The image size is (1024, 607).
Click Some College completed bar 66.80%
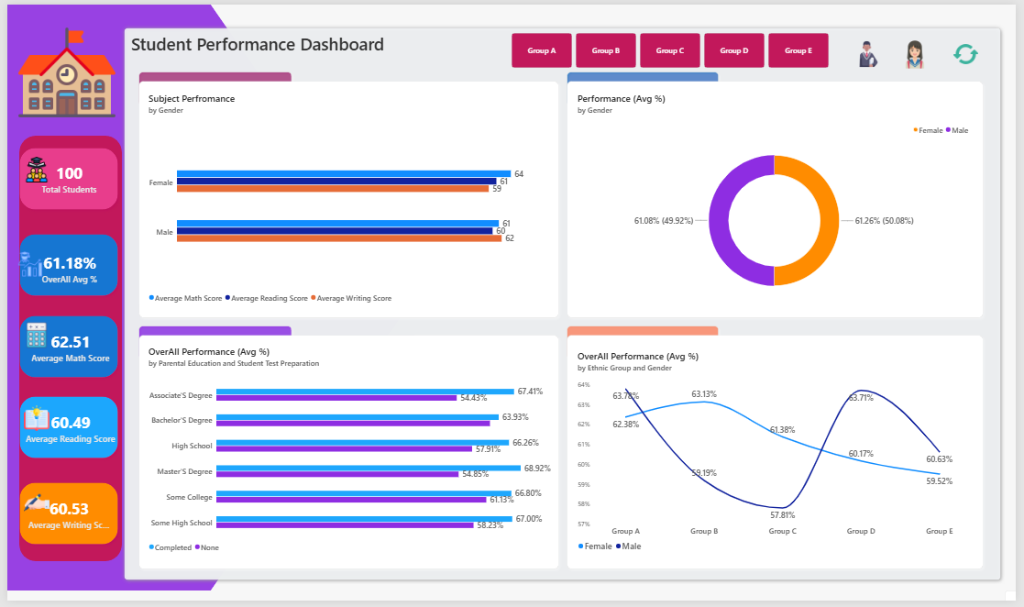(x=364, y=493)
